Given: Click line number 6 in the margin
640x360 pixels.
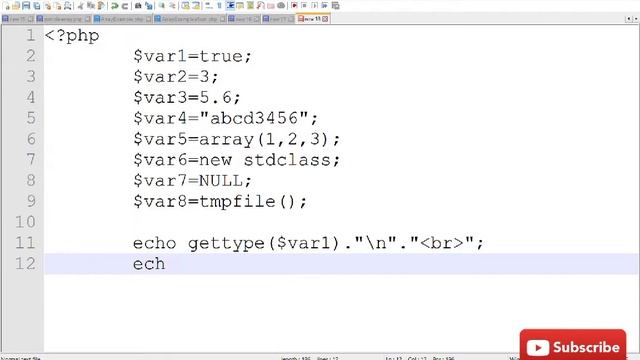Looking at the screenshot, I should point(31,139).
